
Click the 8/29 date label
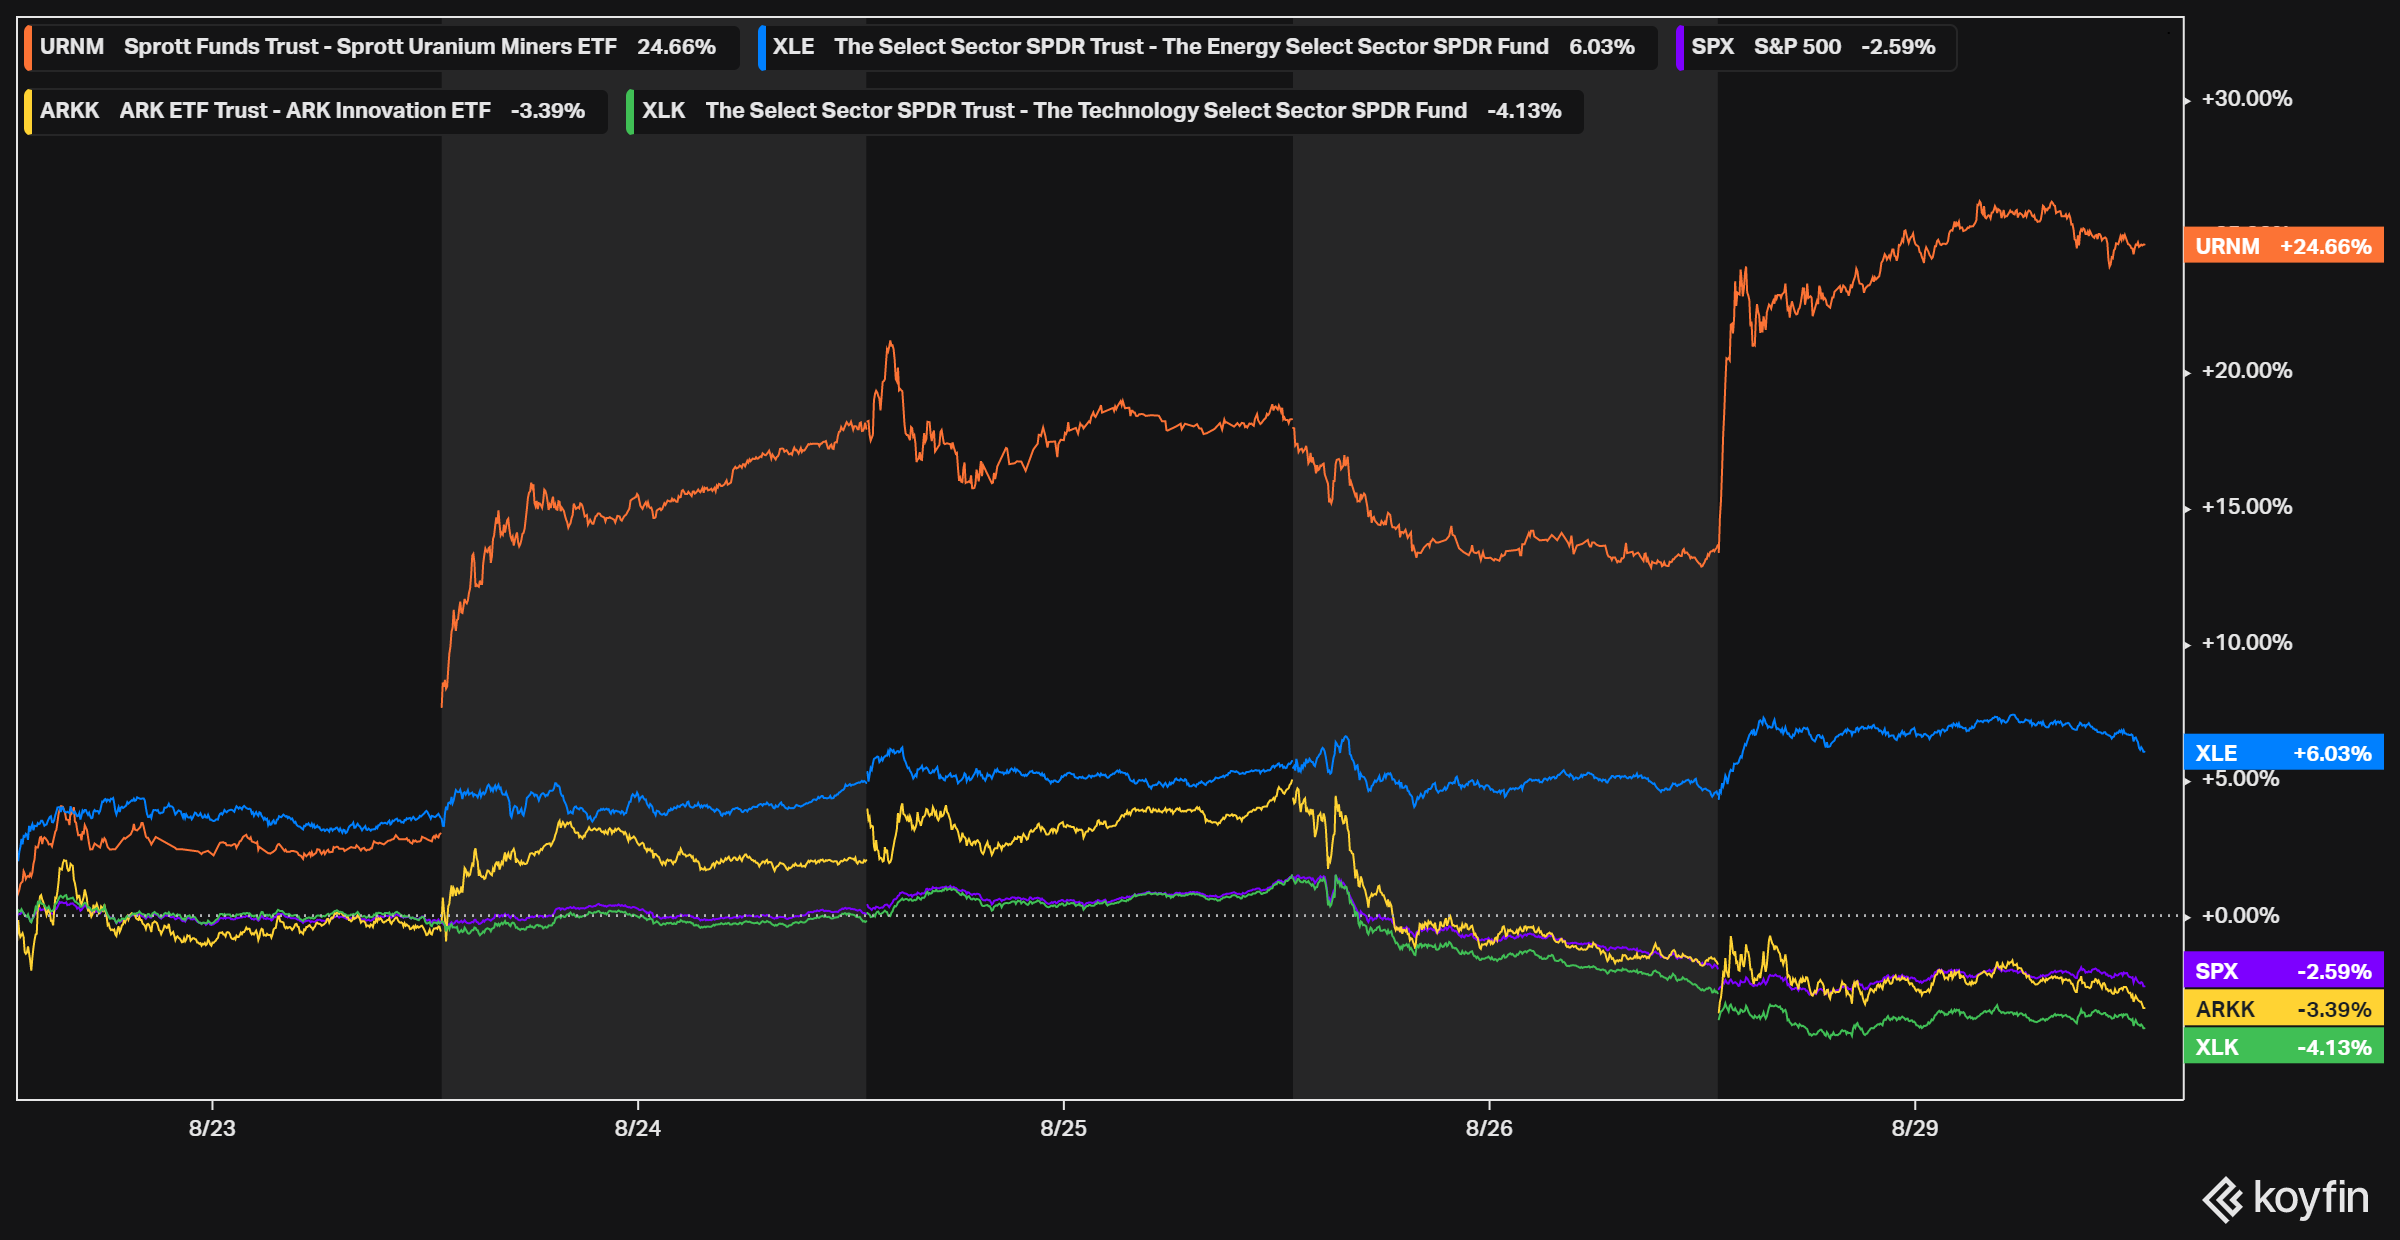1915,1128
